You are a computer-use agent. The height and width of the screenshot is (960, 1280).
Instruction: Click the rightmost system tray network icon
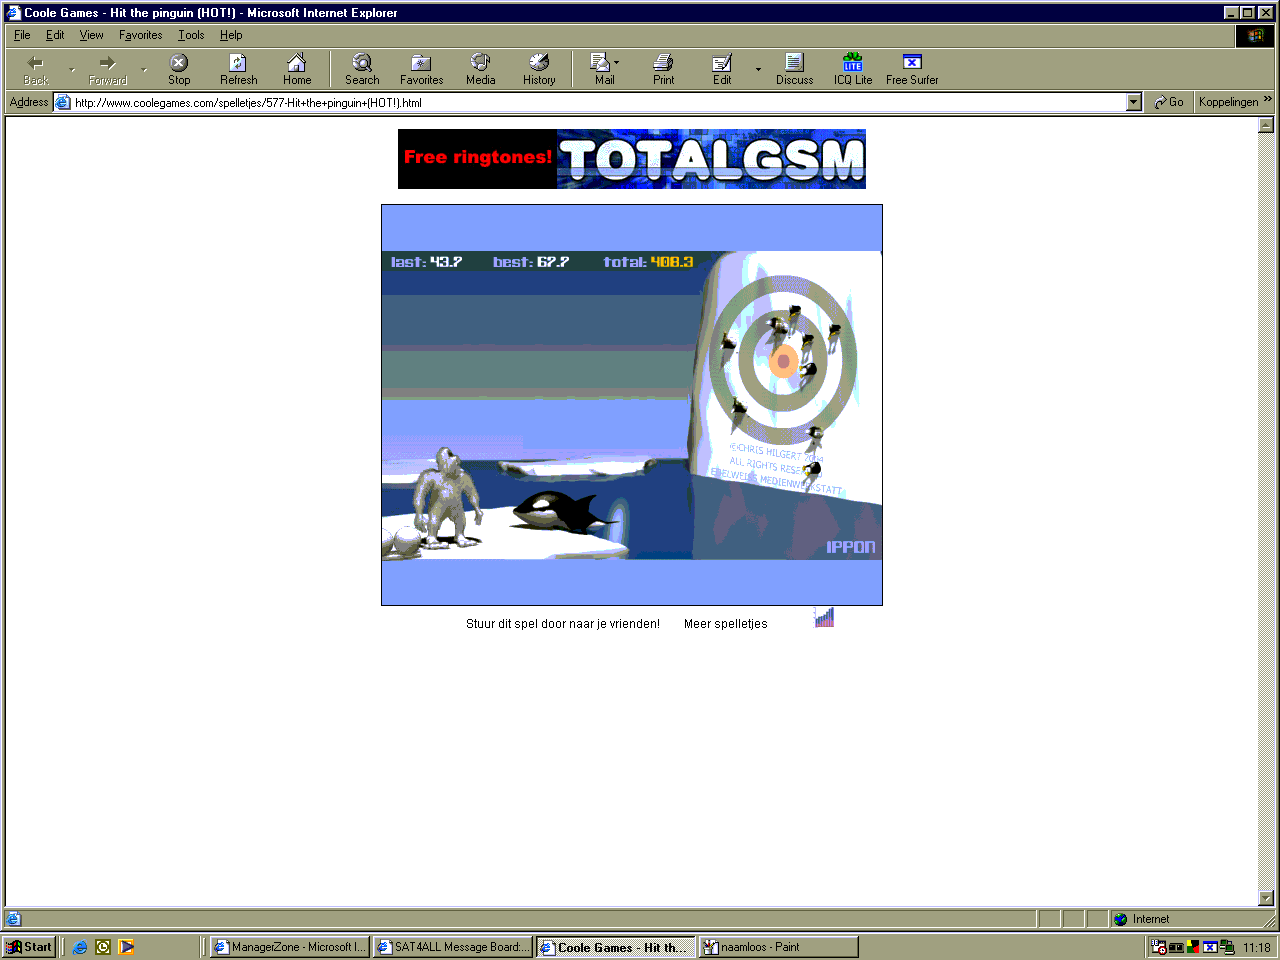[x=1227, y=947]
